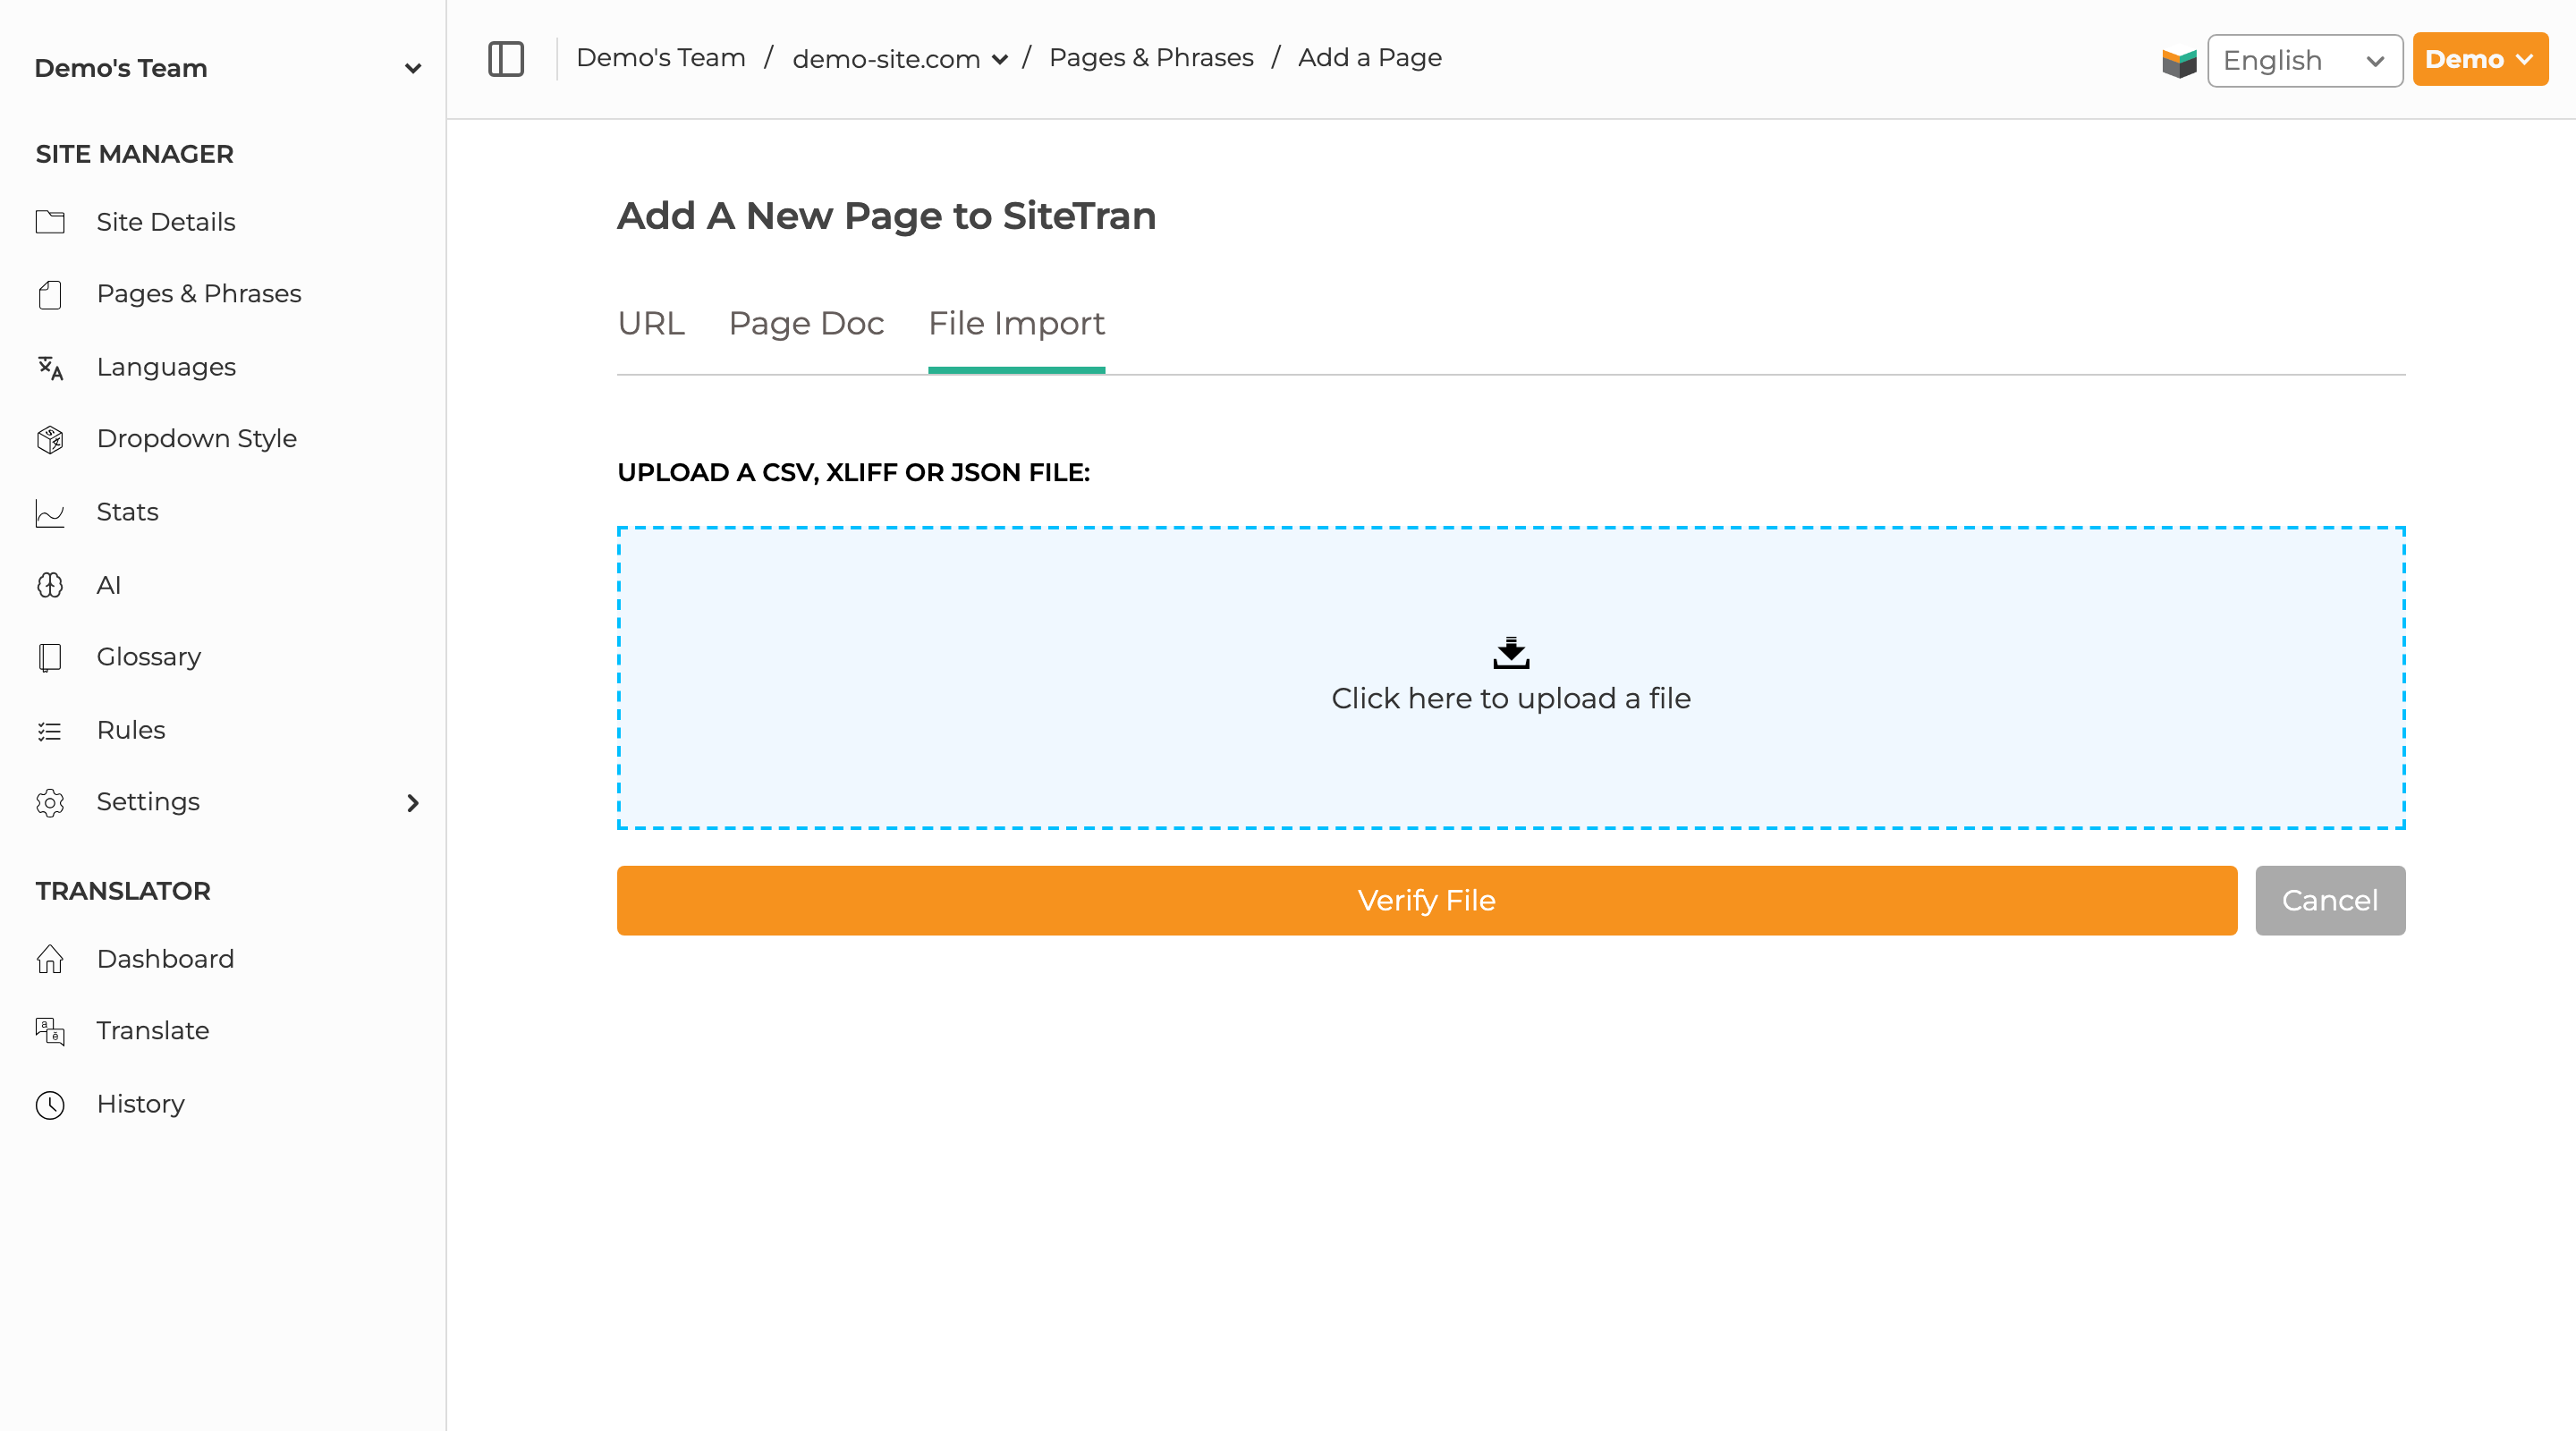Click the file upload drop zone
The image size is (2576, 1431).
(1511, 678)
